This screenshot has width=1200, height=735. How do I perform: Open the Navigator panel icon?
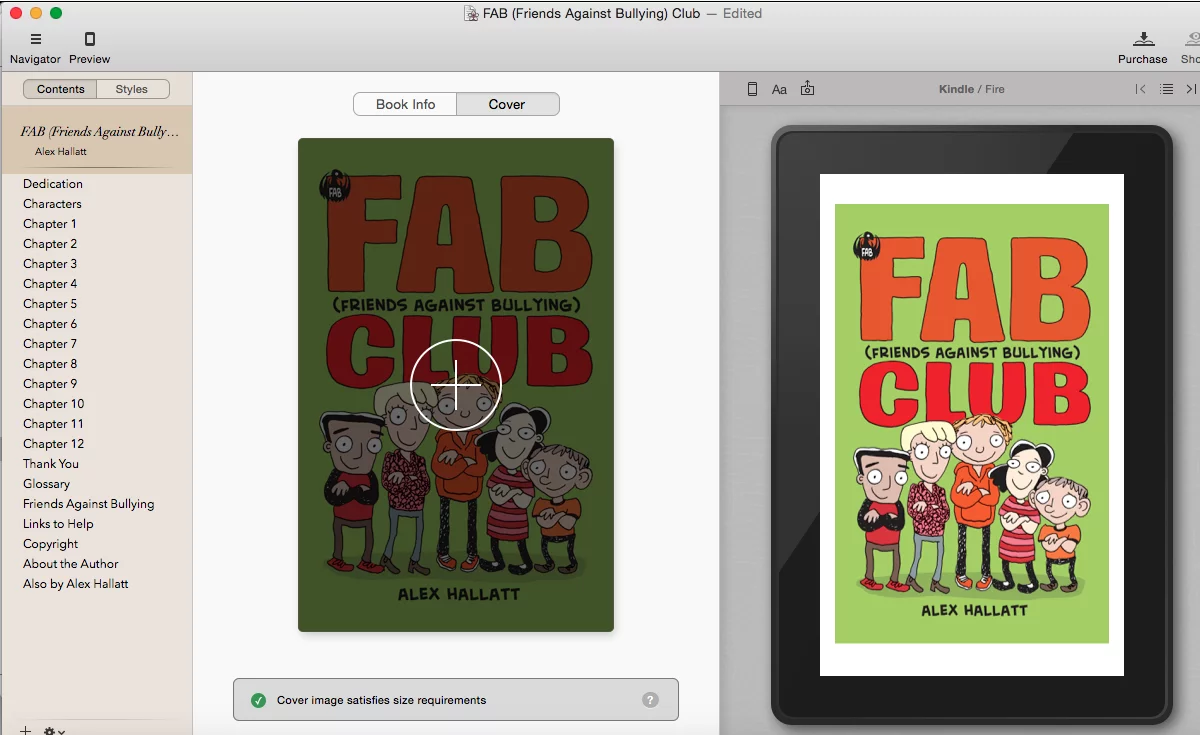pos(35,40)
